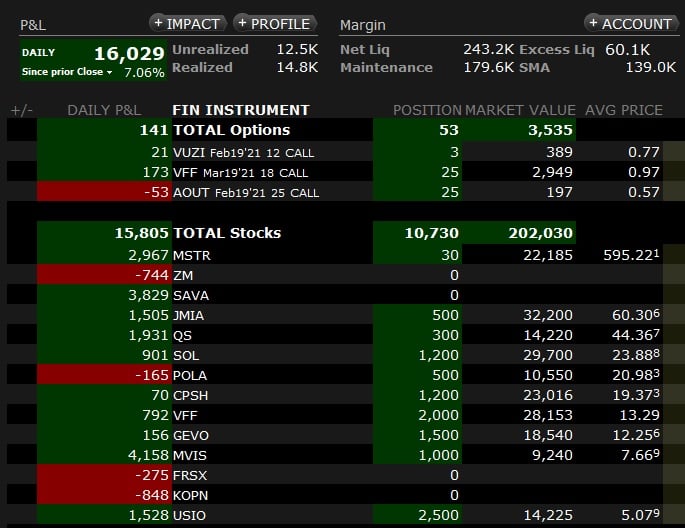Image resolution: width=685 pixels, height=528 pixels.
Task: Click total options market value 3,535
Action: [519, 130]
